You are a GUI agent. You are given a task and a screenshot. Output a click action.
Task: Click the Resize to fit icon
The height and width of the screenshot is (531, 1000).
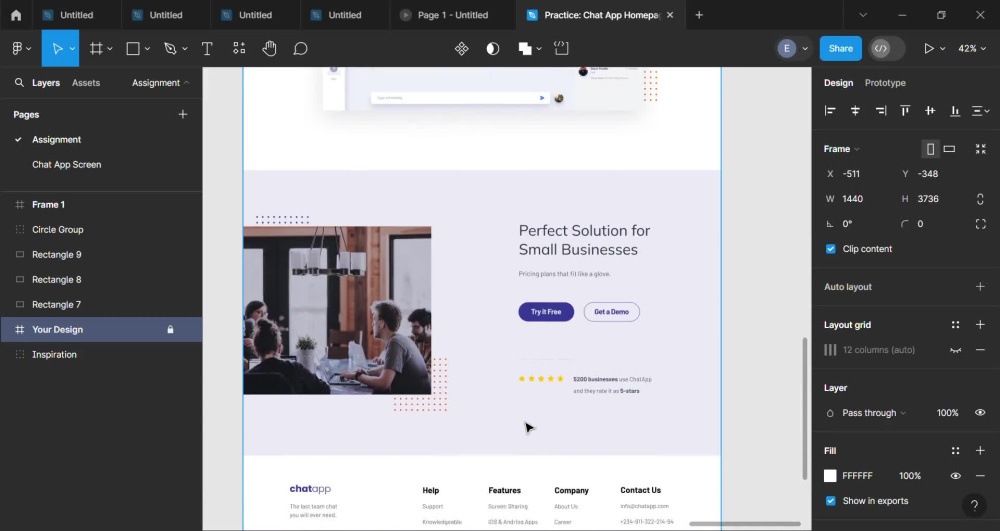980,149
